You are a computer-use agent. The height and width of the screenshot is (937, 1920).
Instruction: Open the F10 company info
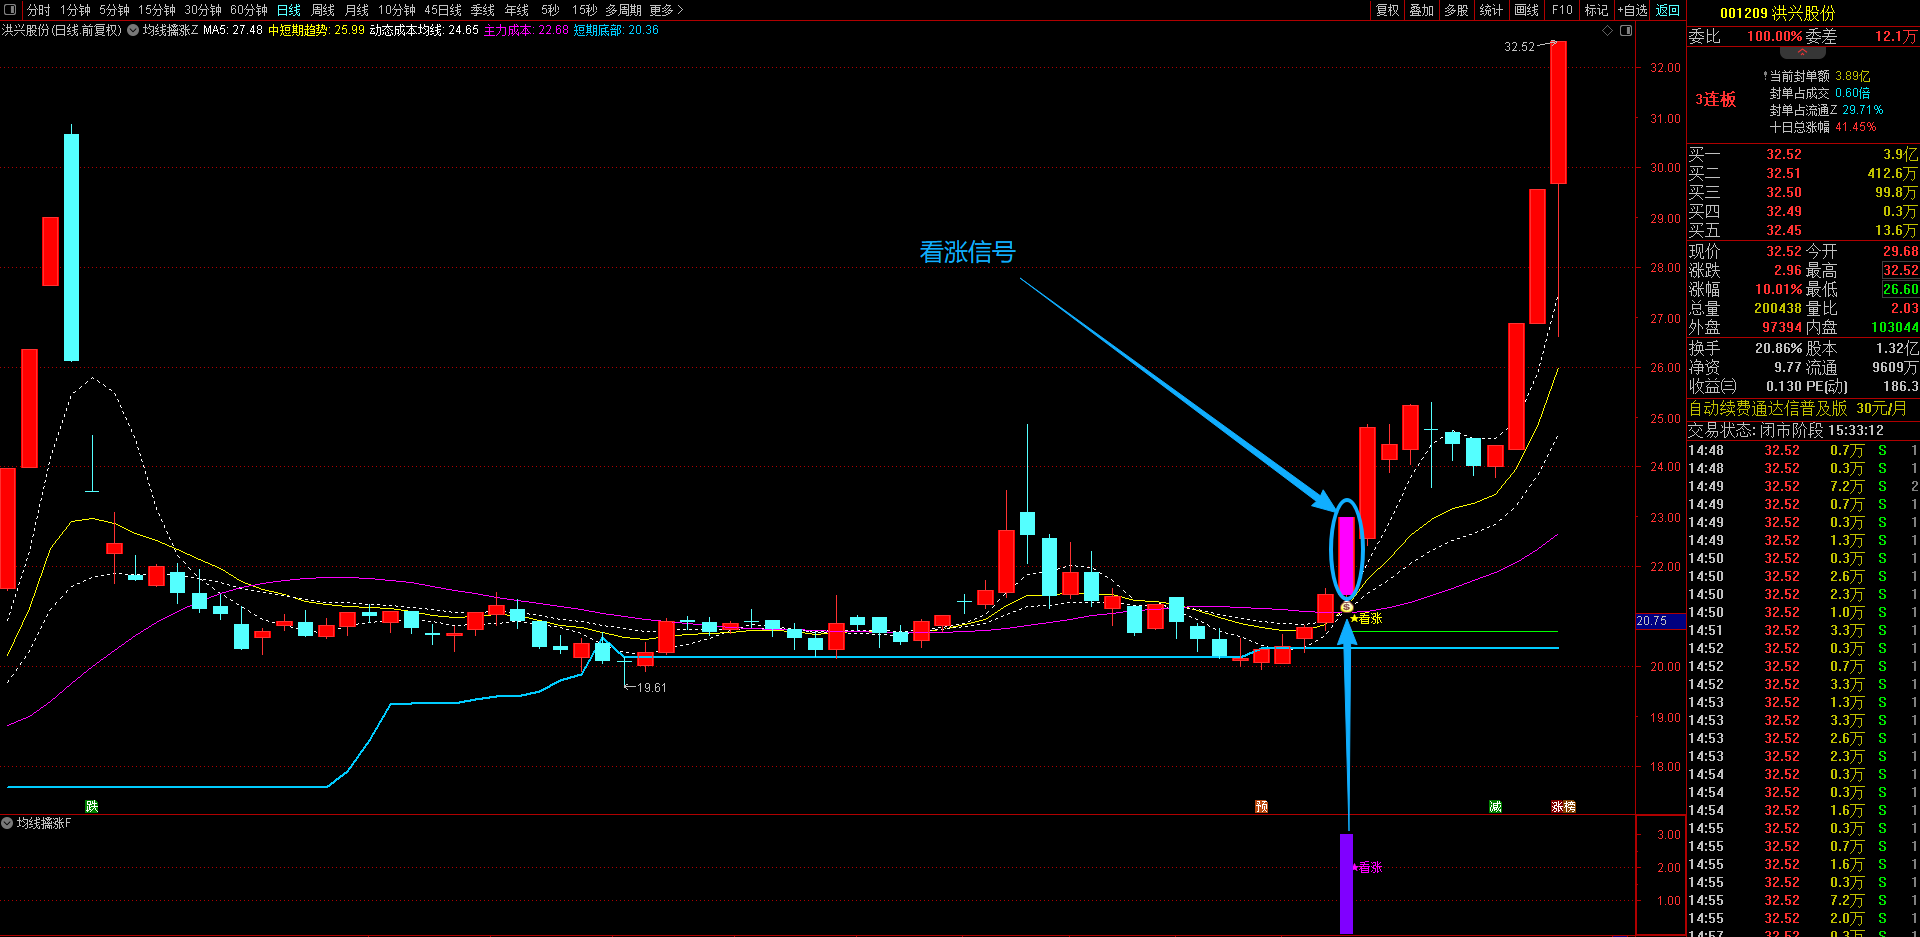tap(1562, 10)
